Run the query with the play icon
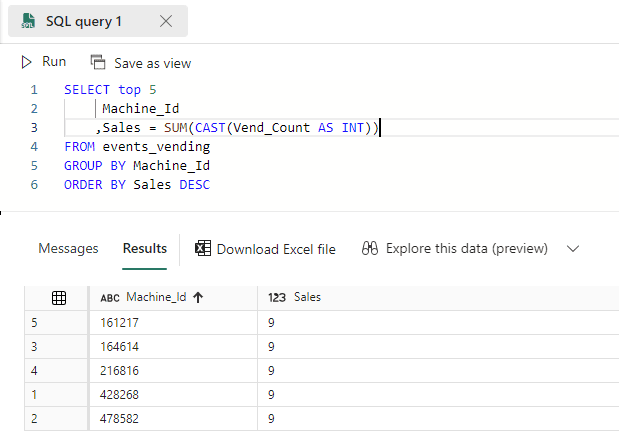This screenshot has width=619, height=441. click(26, 62)
